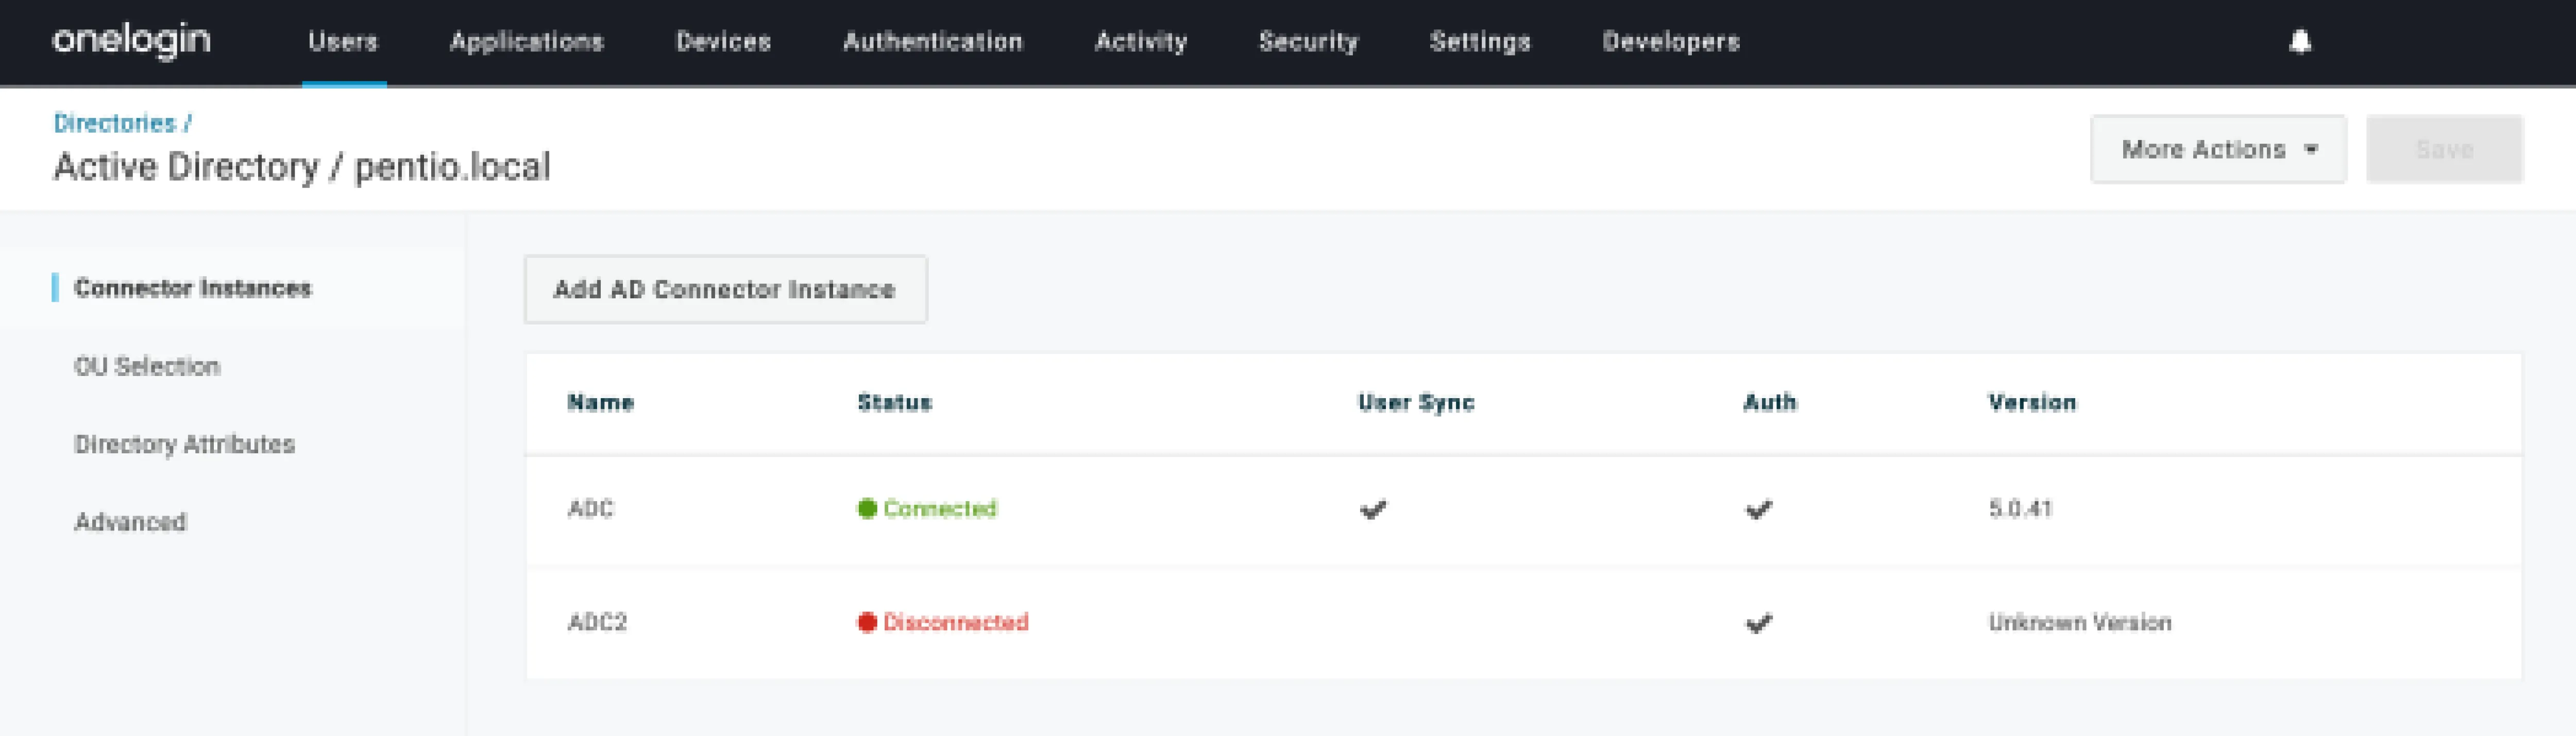2576x736 pixels.
Task: Click Add AD Connector Instance button
Action: tap(725, 290)
